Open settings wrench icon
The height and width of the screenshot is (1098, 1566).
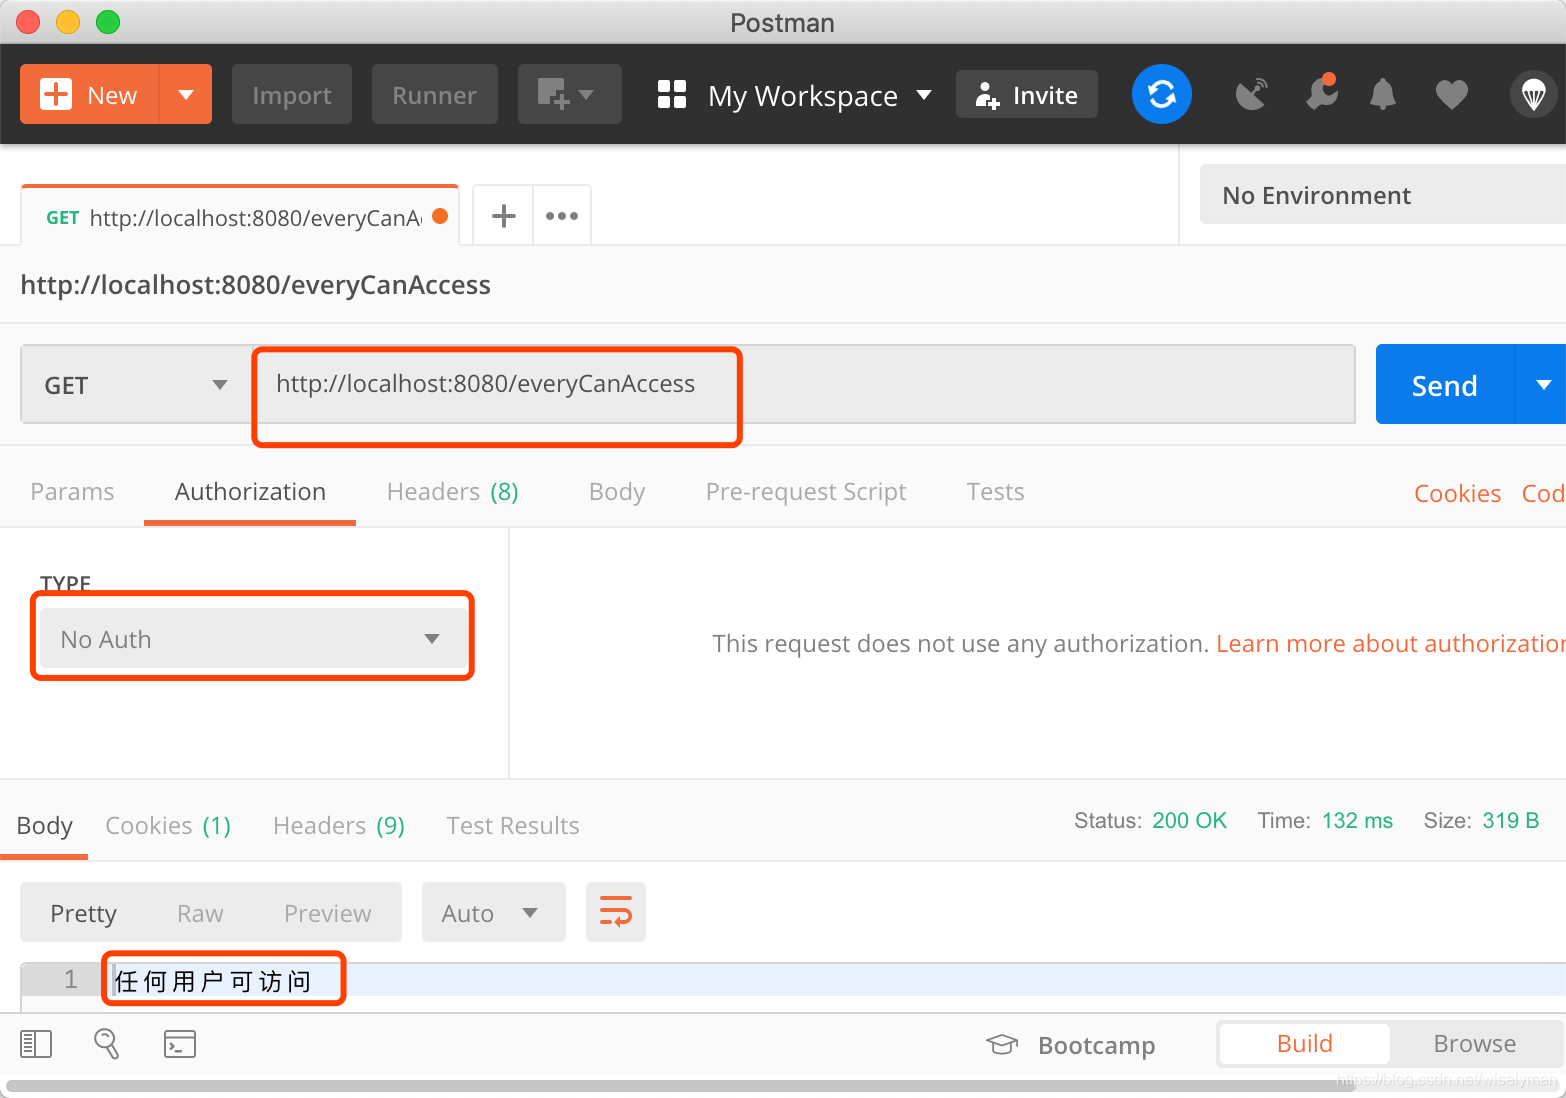pos(1322,93)
